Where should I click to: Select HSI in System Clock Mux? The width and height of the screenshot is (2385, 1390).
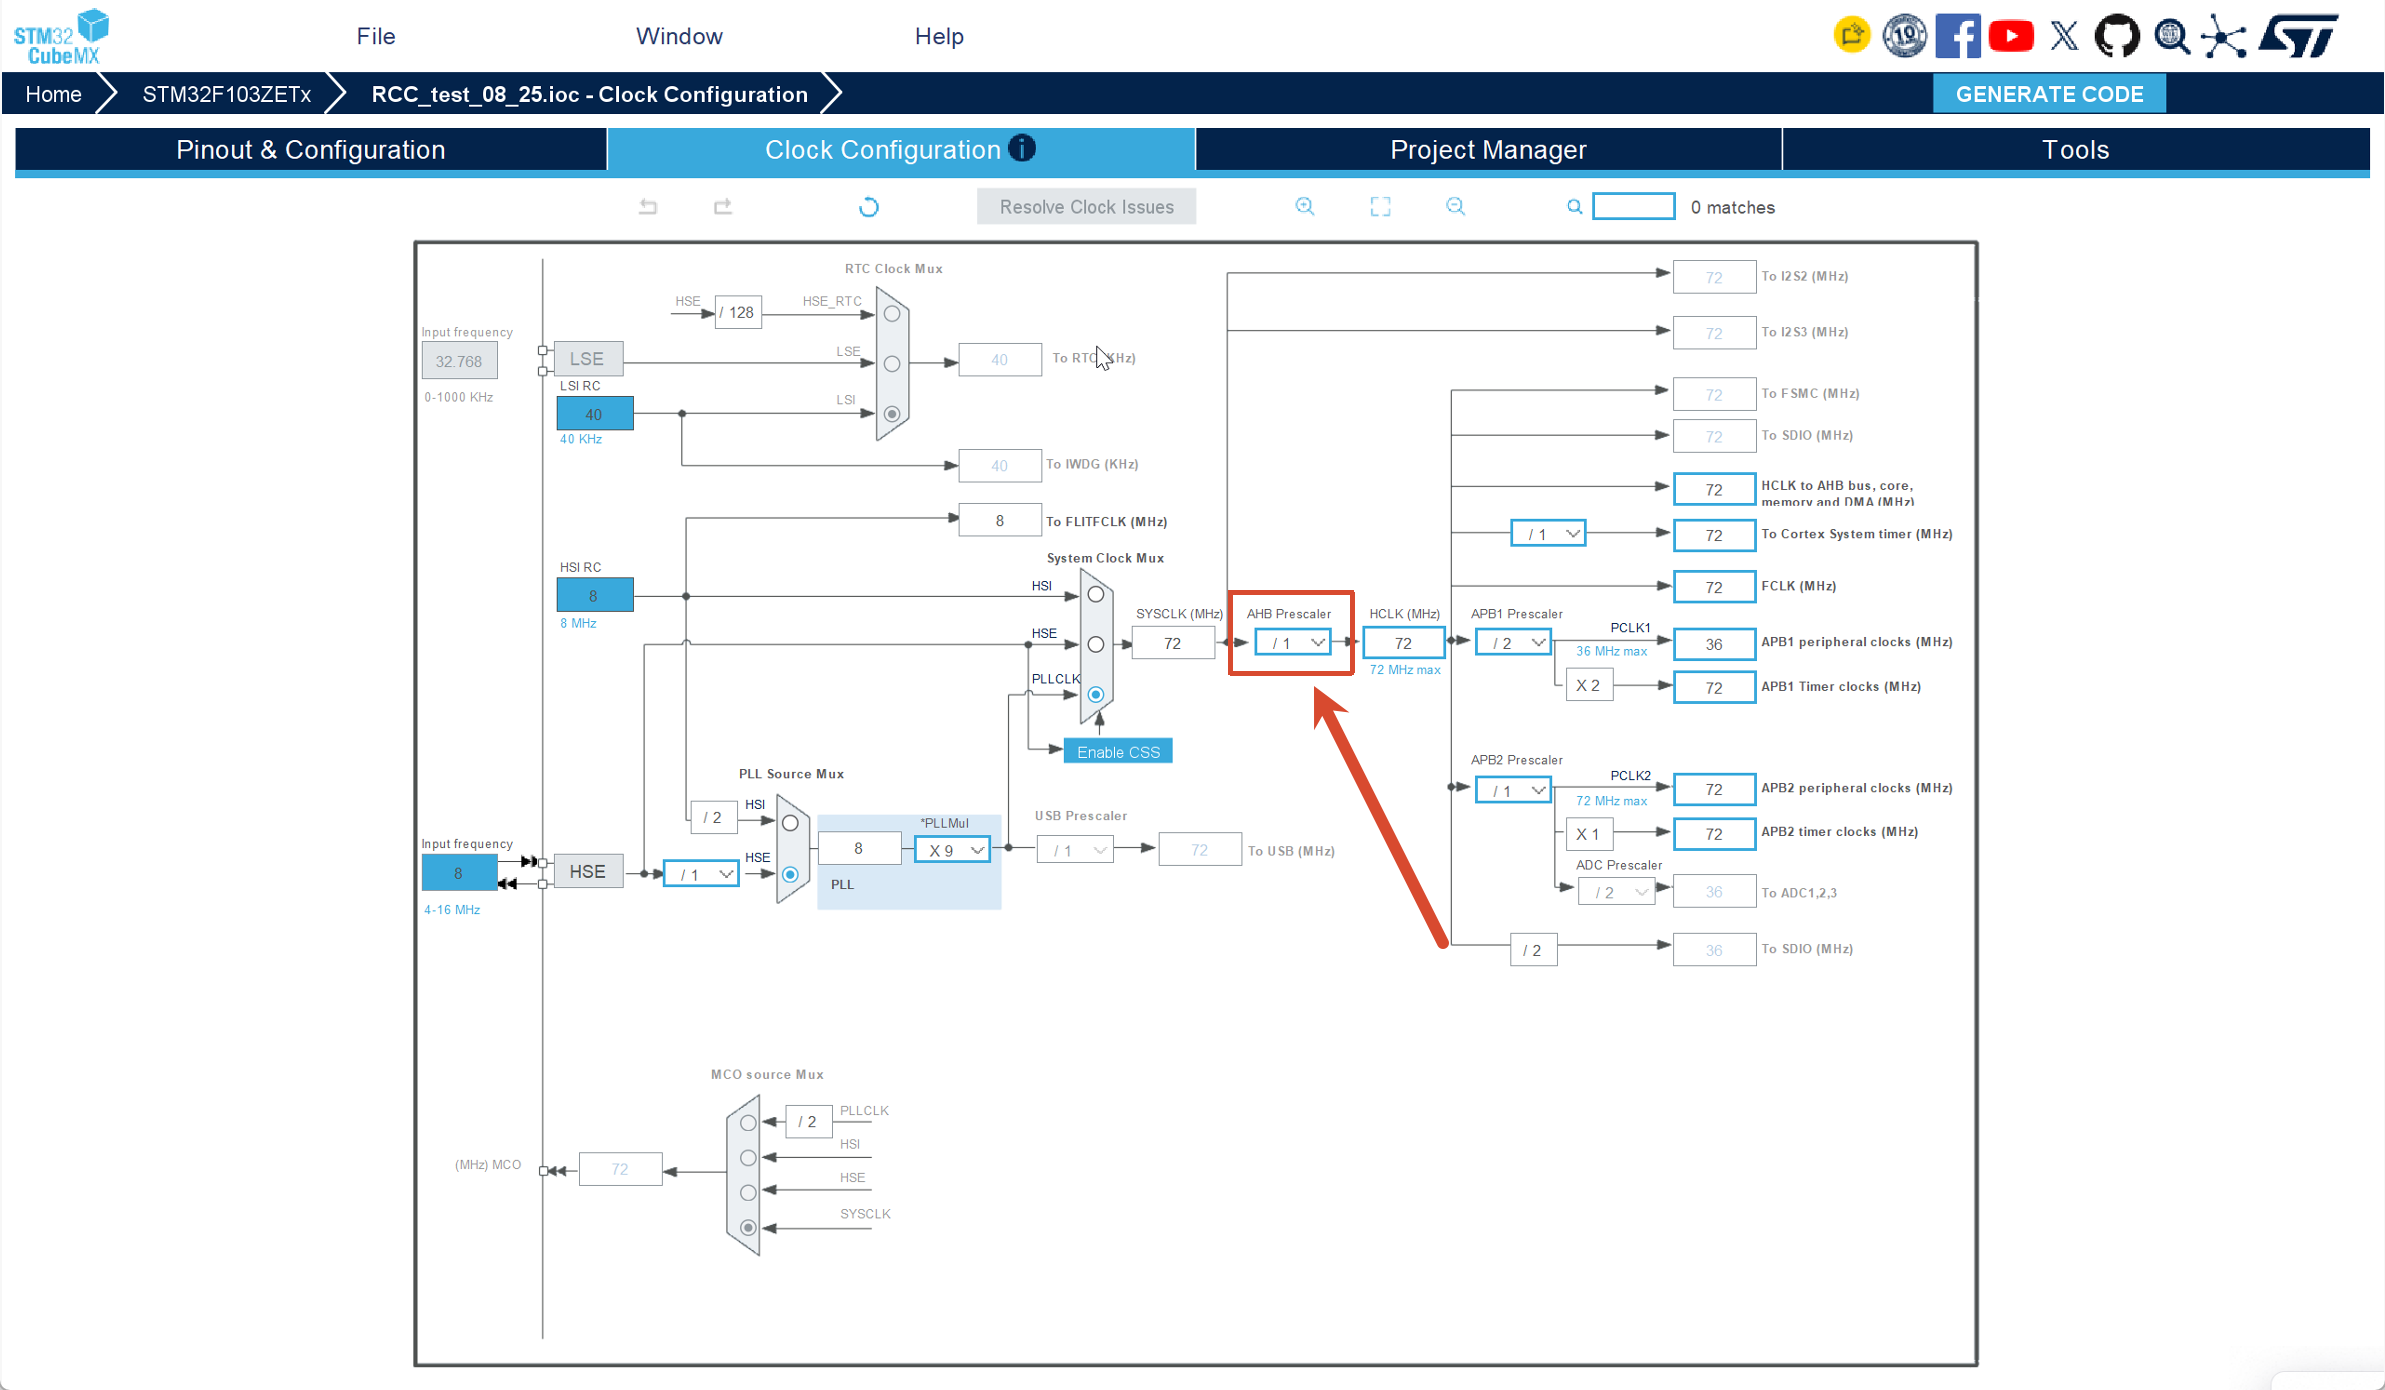click(1096, 595)
